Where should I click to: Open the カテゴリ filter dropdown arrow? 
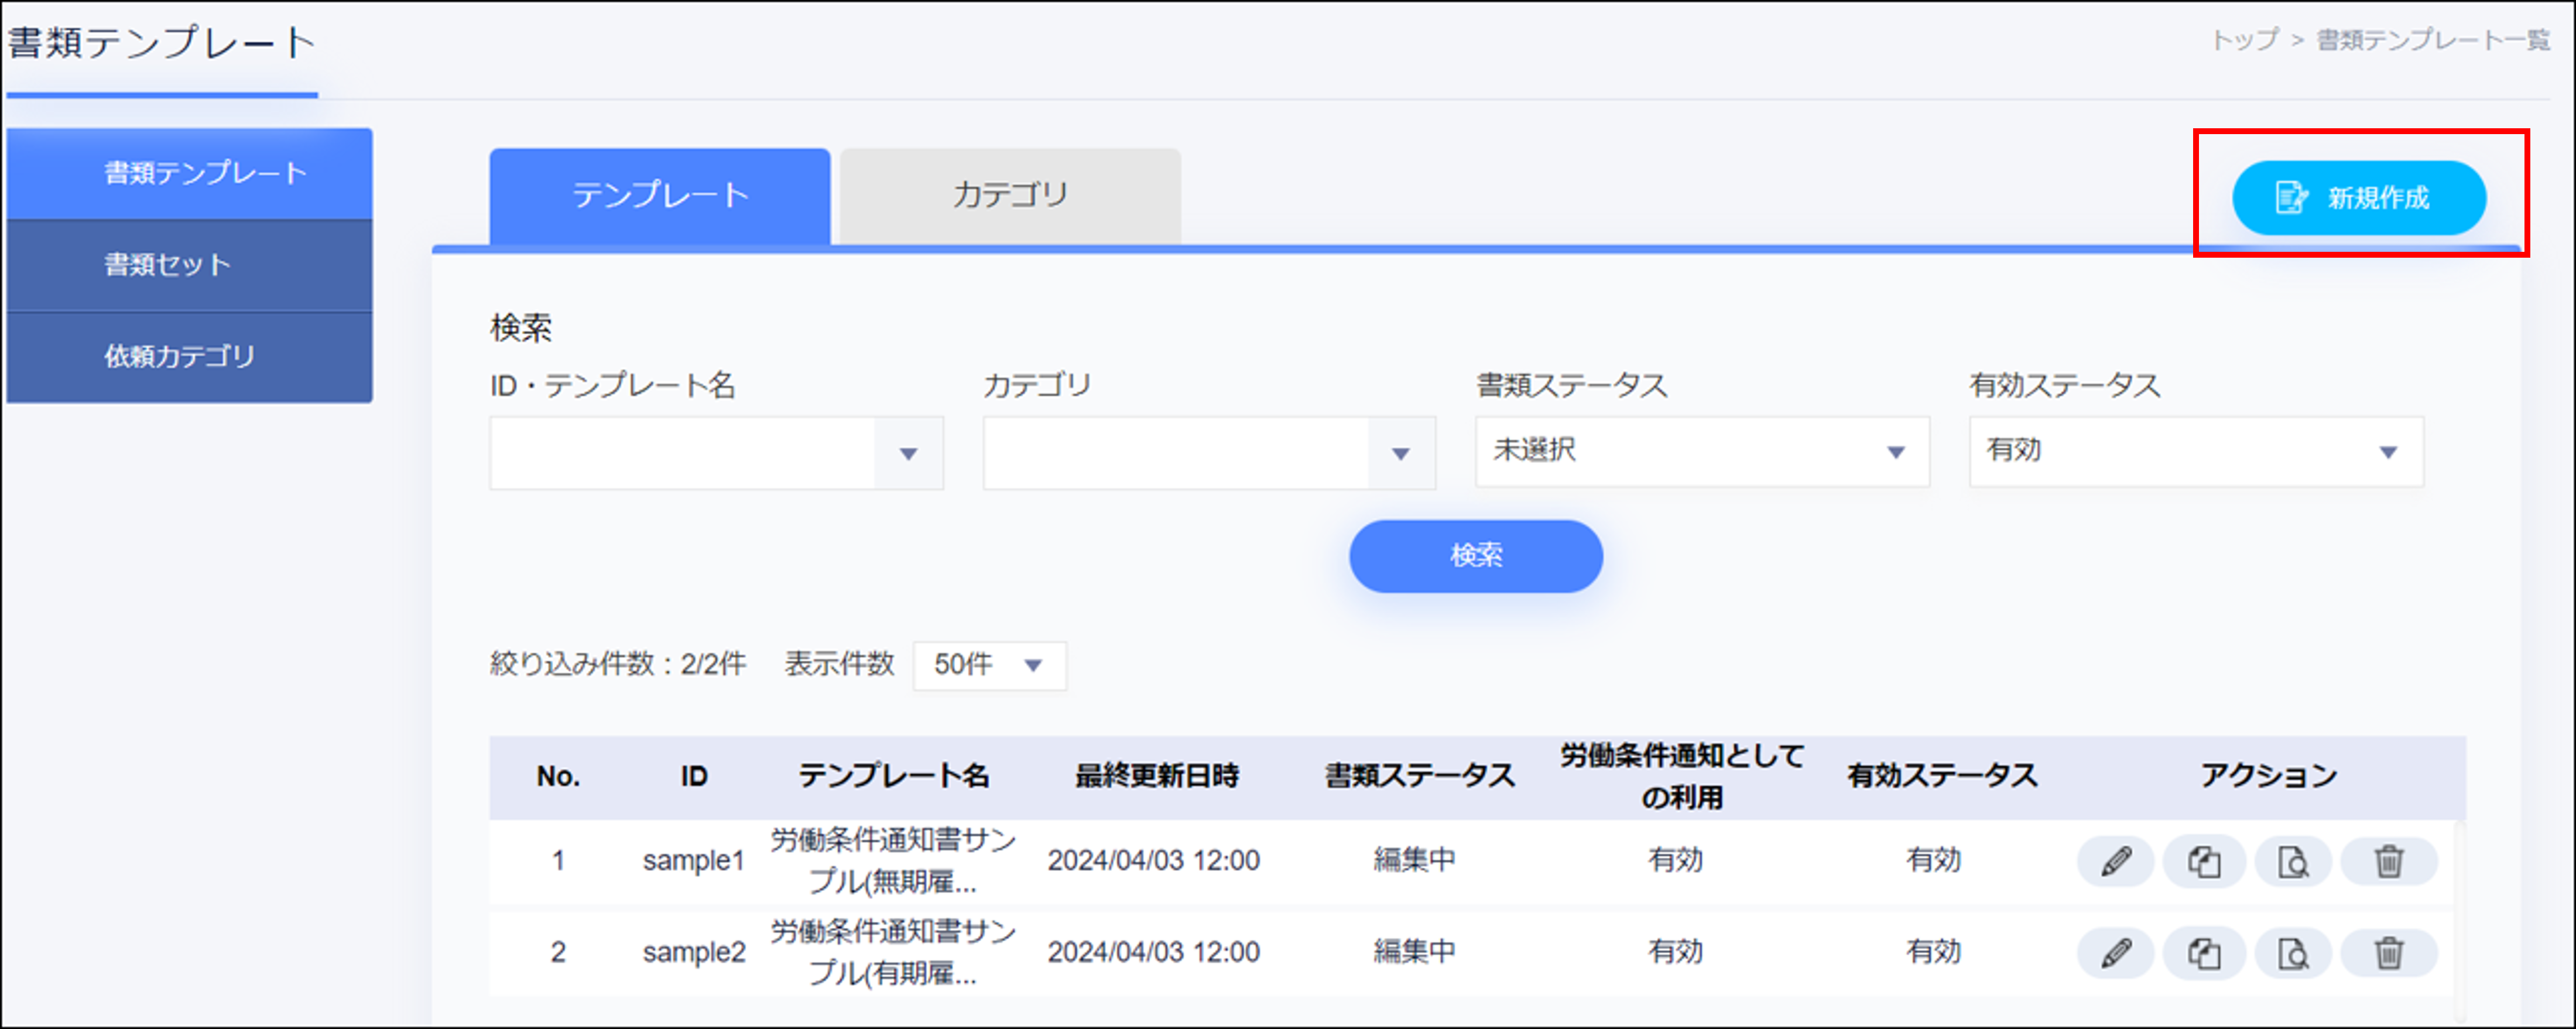1401,454
